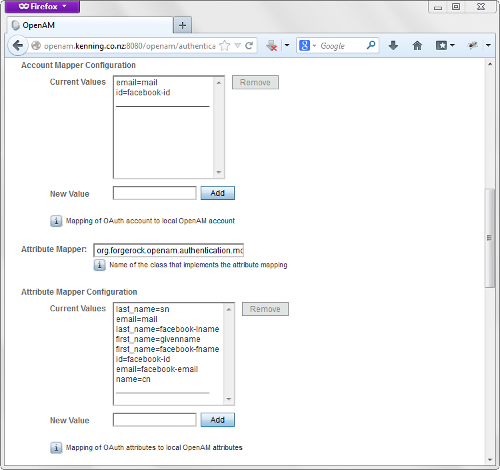Select last_name=sn in attribute list
This screenshot has height=470, width=500.
coord(142,309)
